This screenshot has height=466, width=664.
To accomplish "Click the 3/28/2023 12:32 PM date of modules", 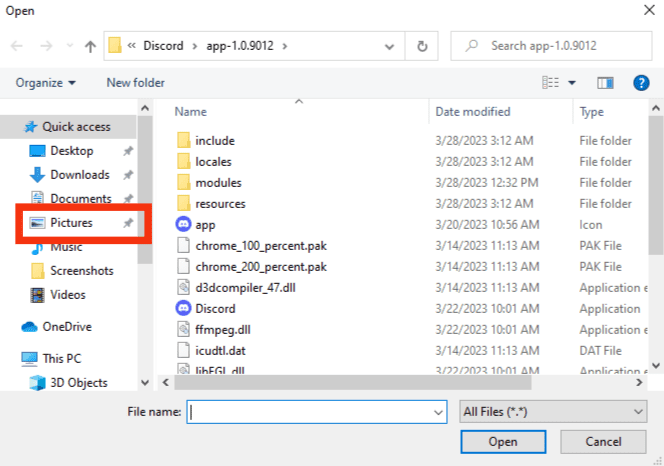I will (x=487, y=183).
